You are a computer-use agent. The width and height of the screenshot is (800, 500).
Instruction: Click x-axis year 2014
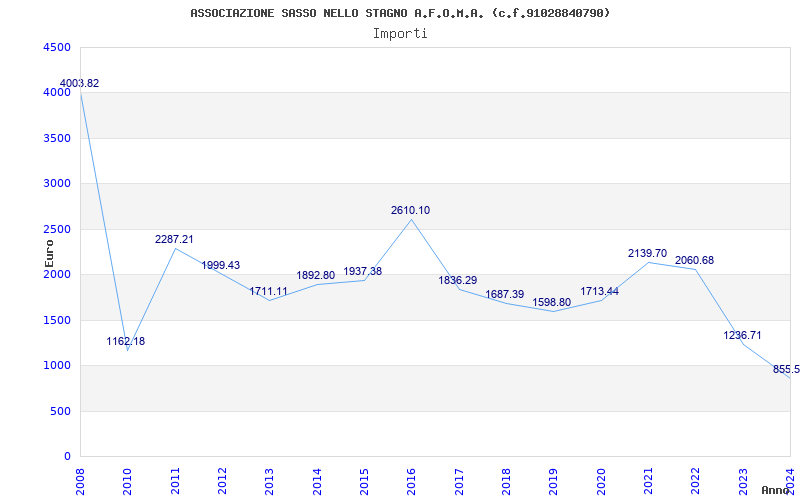coord(317,481)
